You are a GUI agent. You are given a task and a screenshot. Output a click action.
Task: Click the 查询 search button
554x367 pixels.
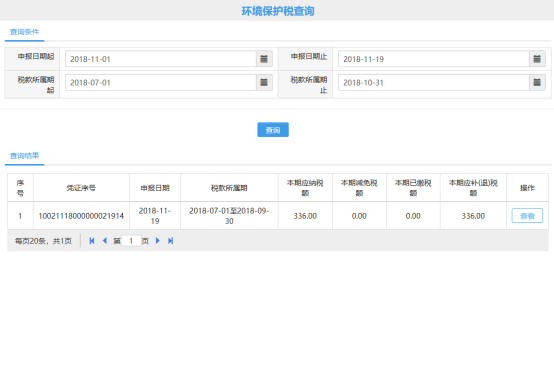(x=273, y=130)
